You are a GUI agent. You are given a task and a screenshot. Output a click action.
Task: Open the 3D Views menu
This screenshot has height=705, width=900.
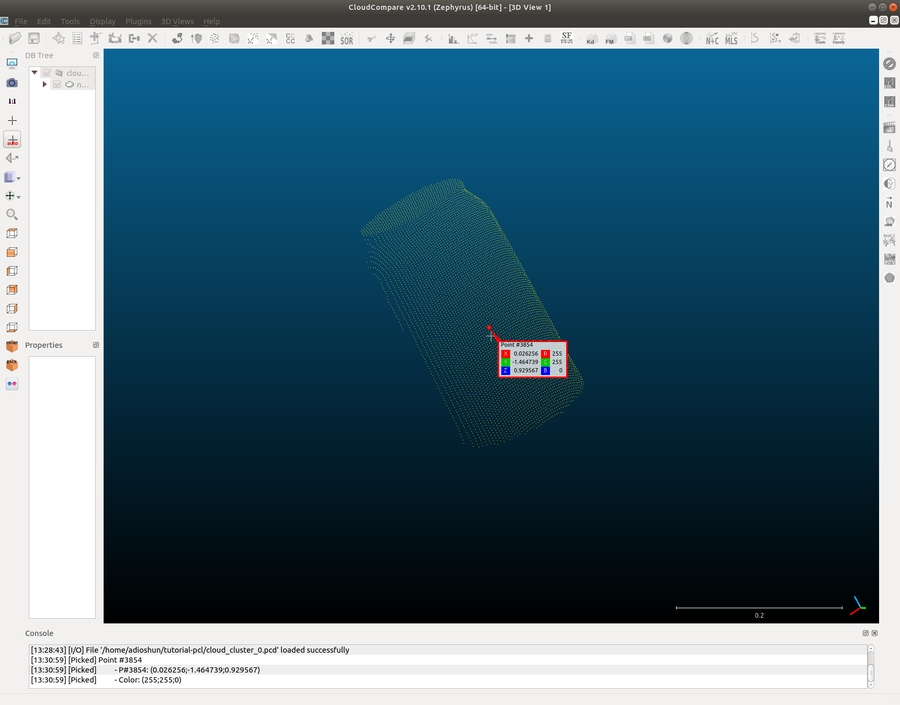pos(177,21)
